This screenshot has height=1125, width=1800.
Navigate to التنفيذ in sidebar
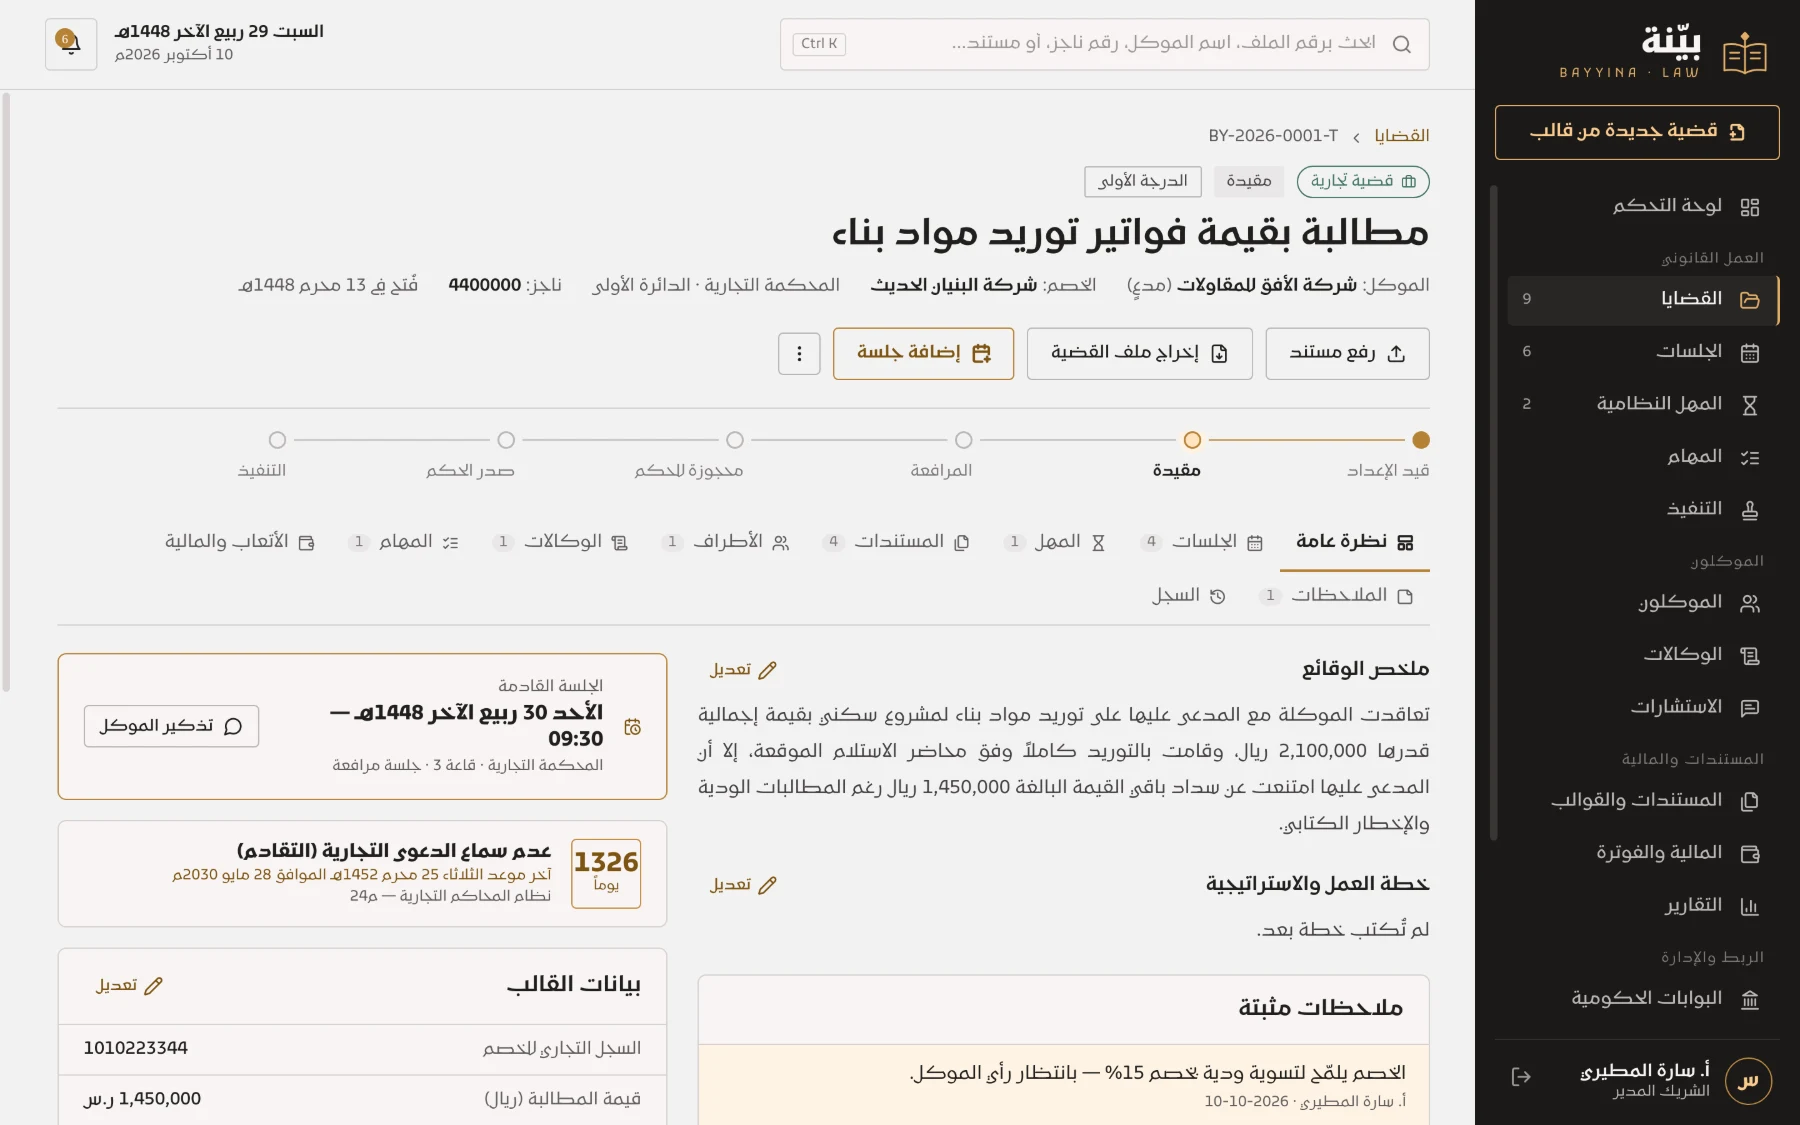click(x=1643, y=509)
